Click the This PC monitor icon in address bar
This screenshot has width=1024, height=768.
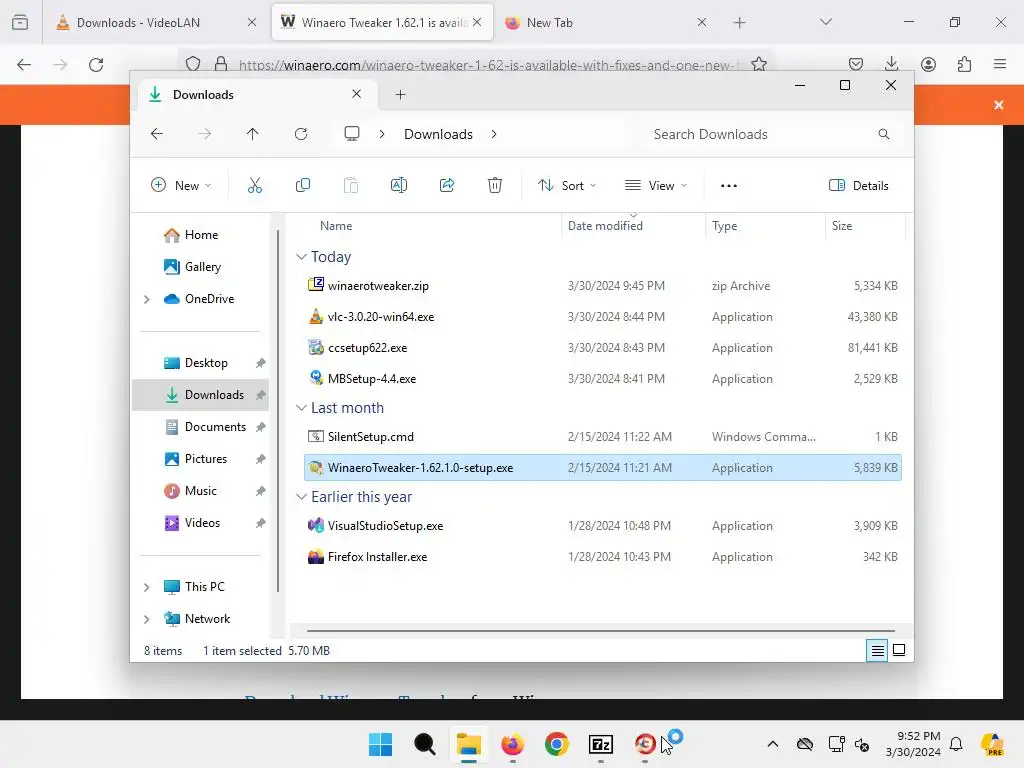pos(352,134)
